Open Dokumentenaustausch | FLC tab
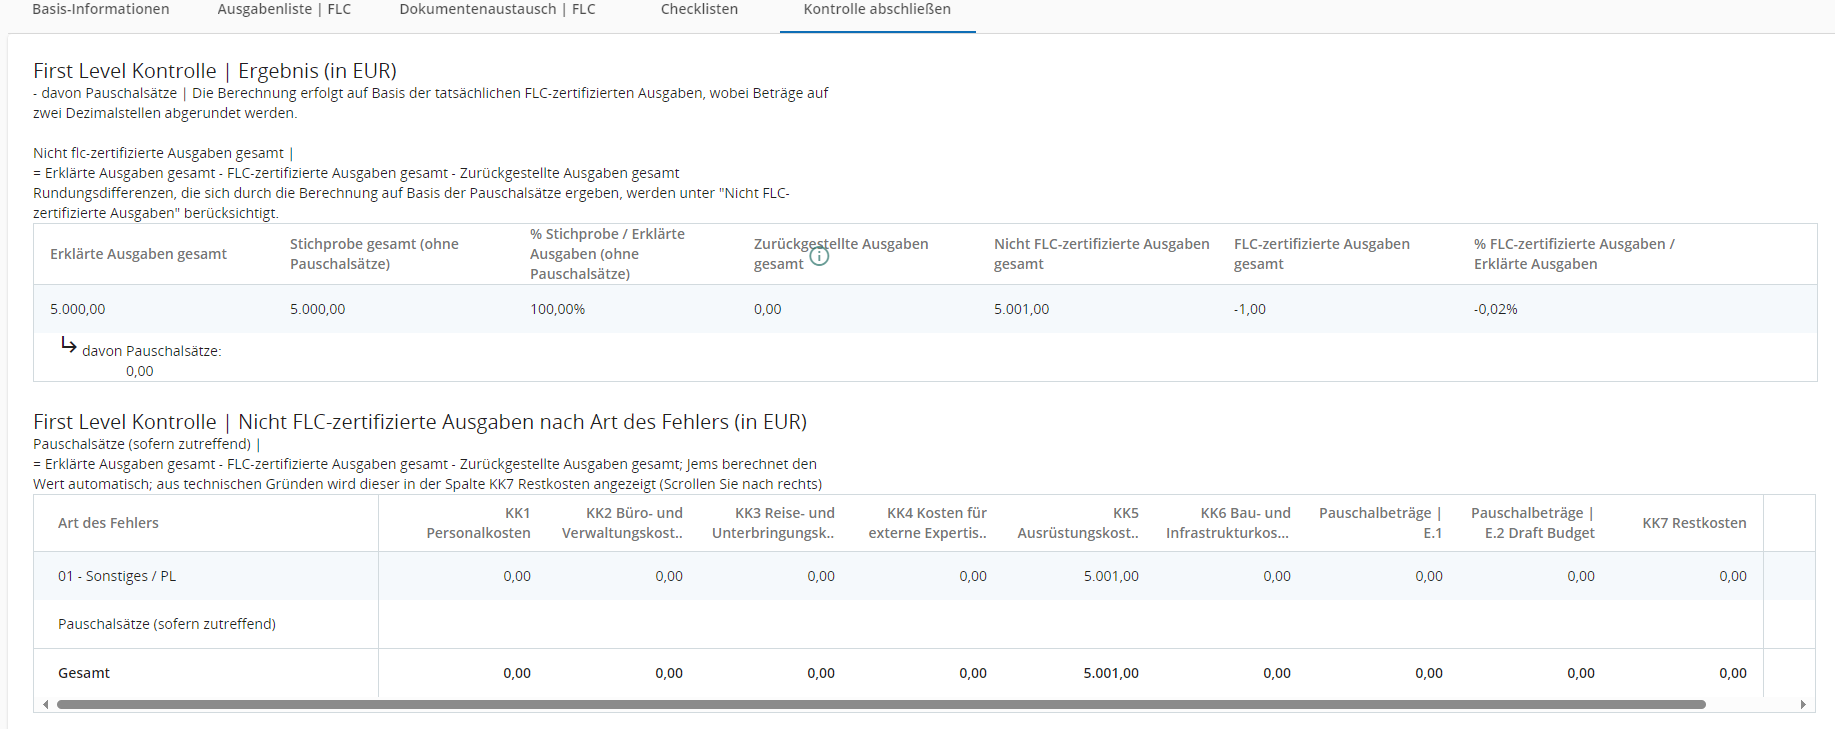The width and height of the screenshot is (1835, 729). (497, 10)
